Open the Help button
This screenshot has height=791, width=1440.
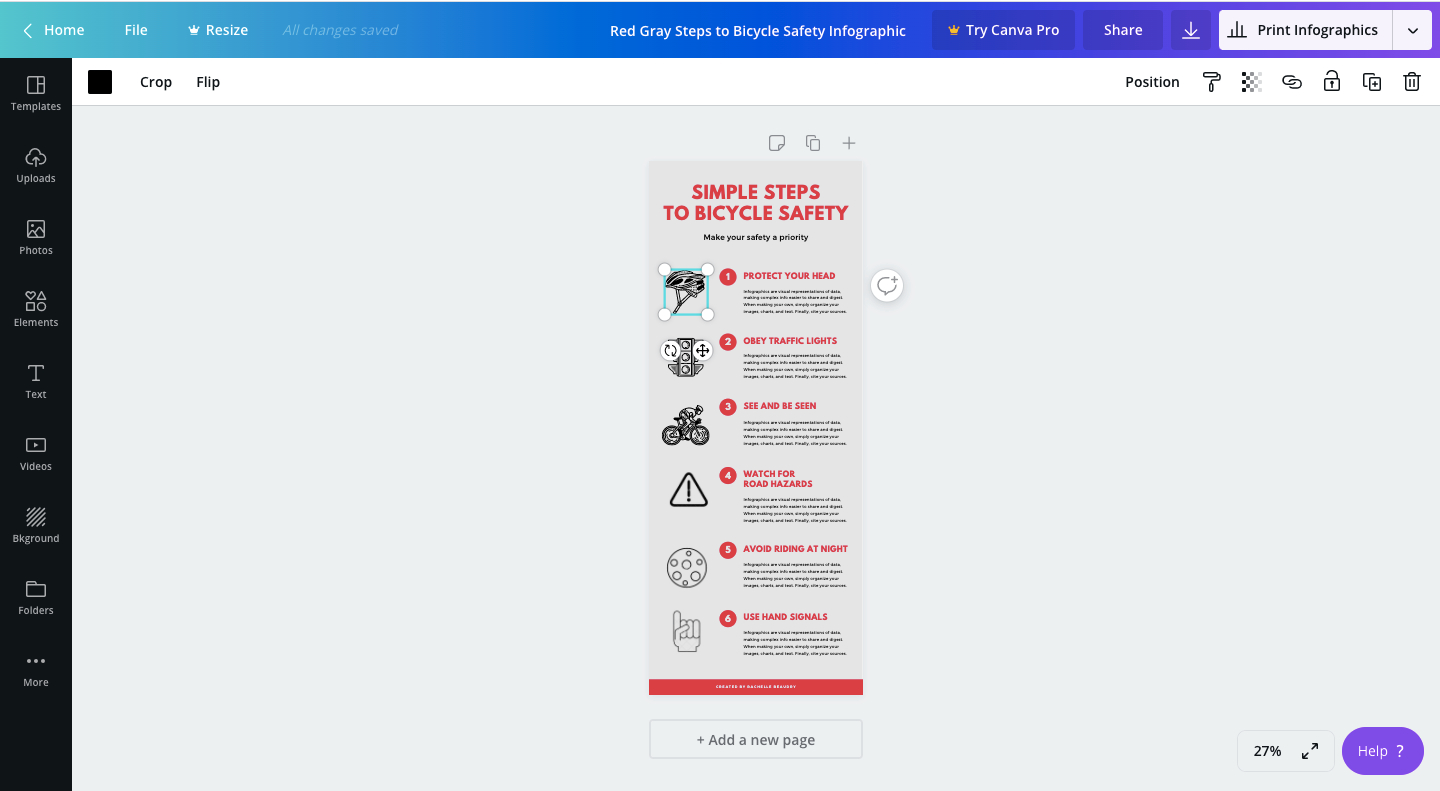pos(1382,751)
